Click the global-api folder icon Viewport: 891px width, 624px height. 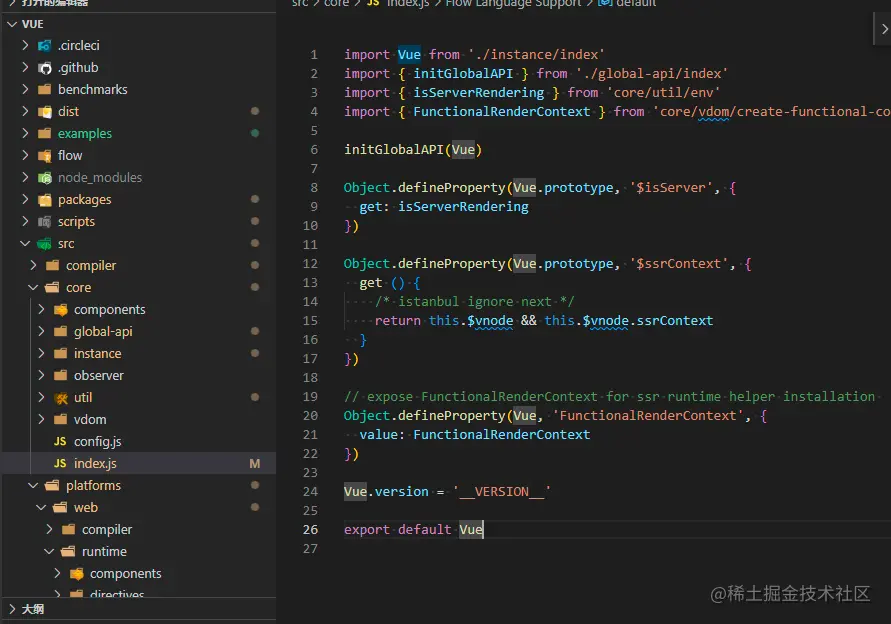coord(60,332)
